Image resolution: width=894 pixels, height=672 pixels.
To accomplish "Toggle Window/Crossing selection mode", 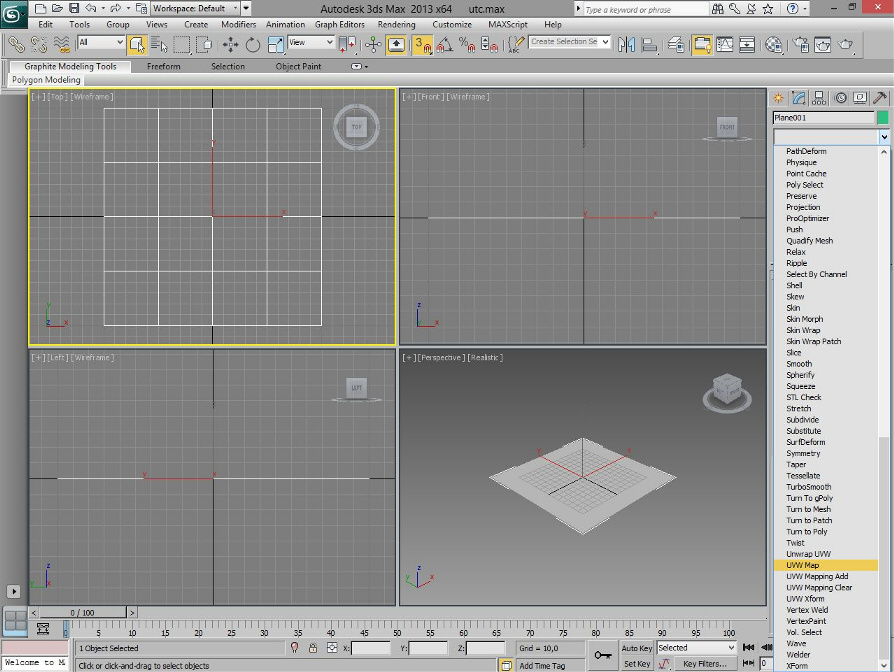I will [204, 44].
